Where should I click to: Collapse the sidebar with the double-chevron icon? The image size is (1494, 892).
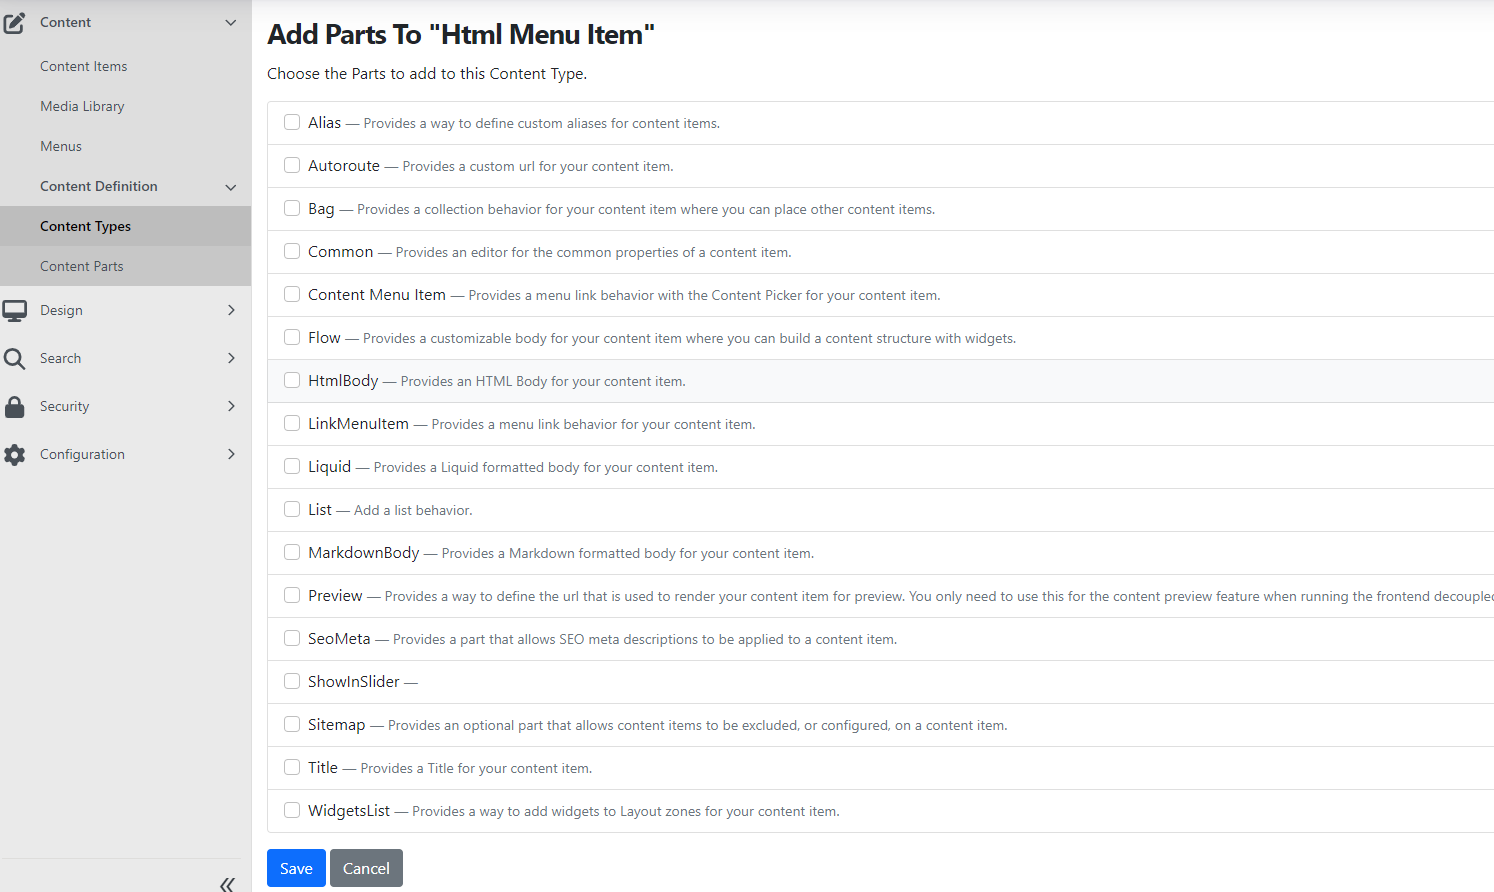(227, 884)
